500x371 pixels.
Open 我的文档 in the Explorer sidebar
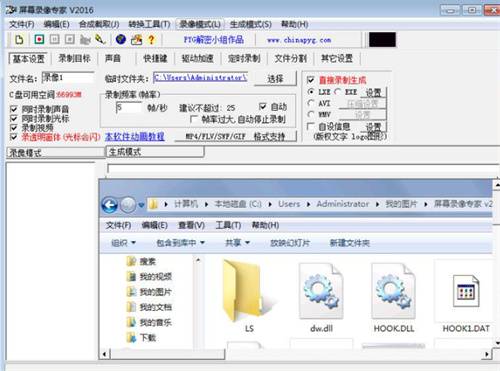[149, 307]
